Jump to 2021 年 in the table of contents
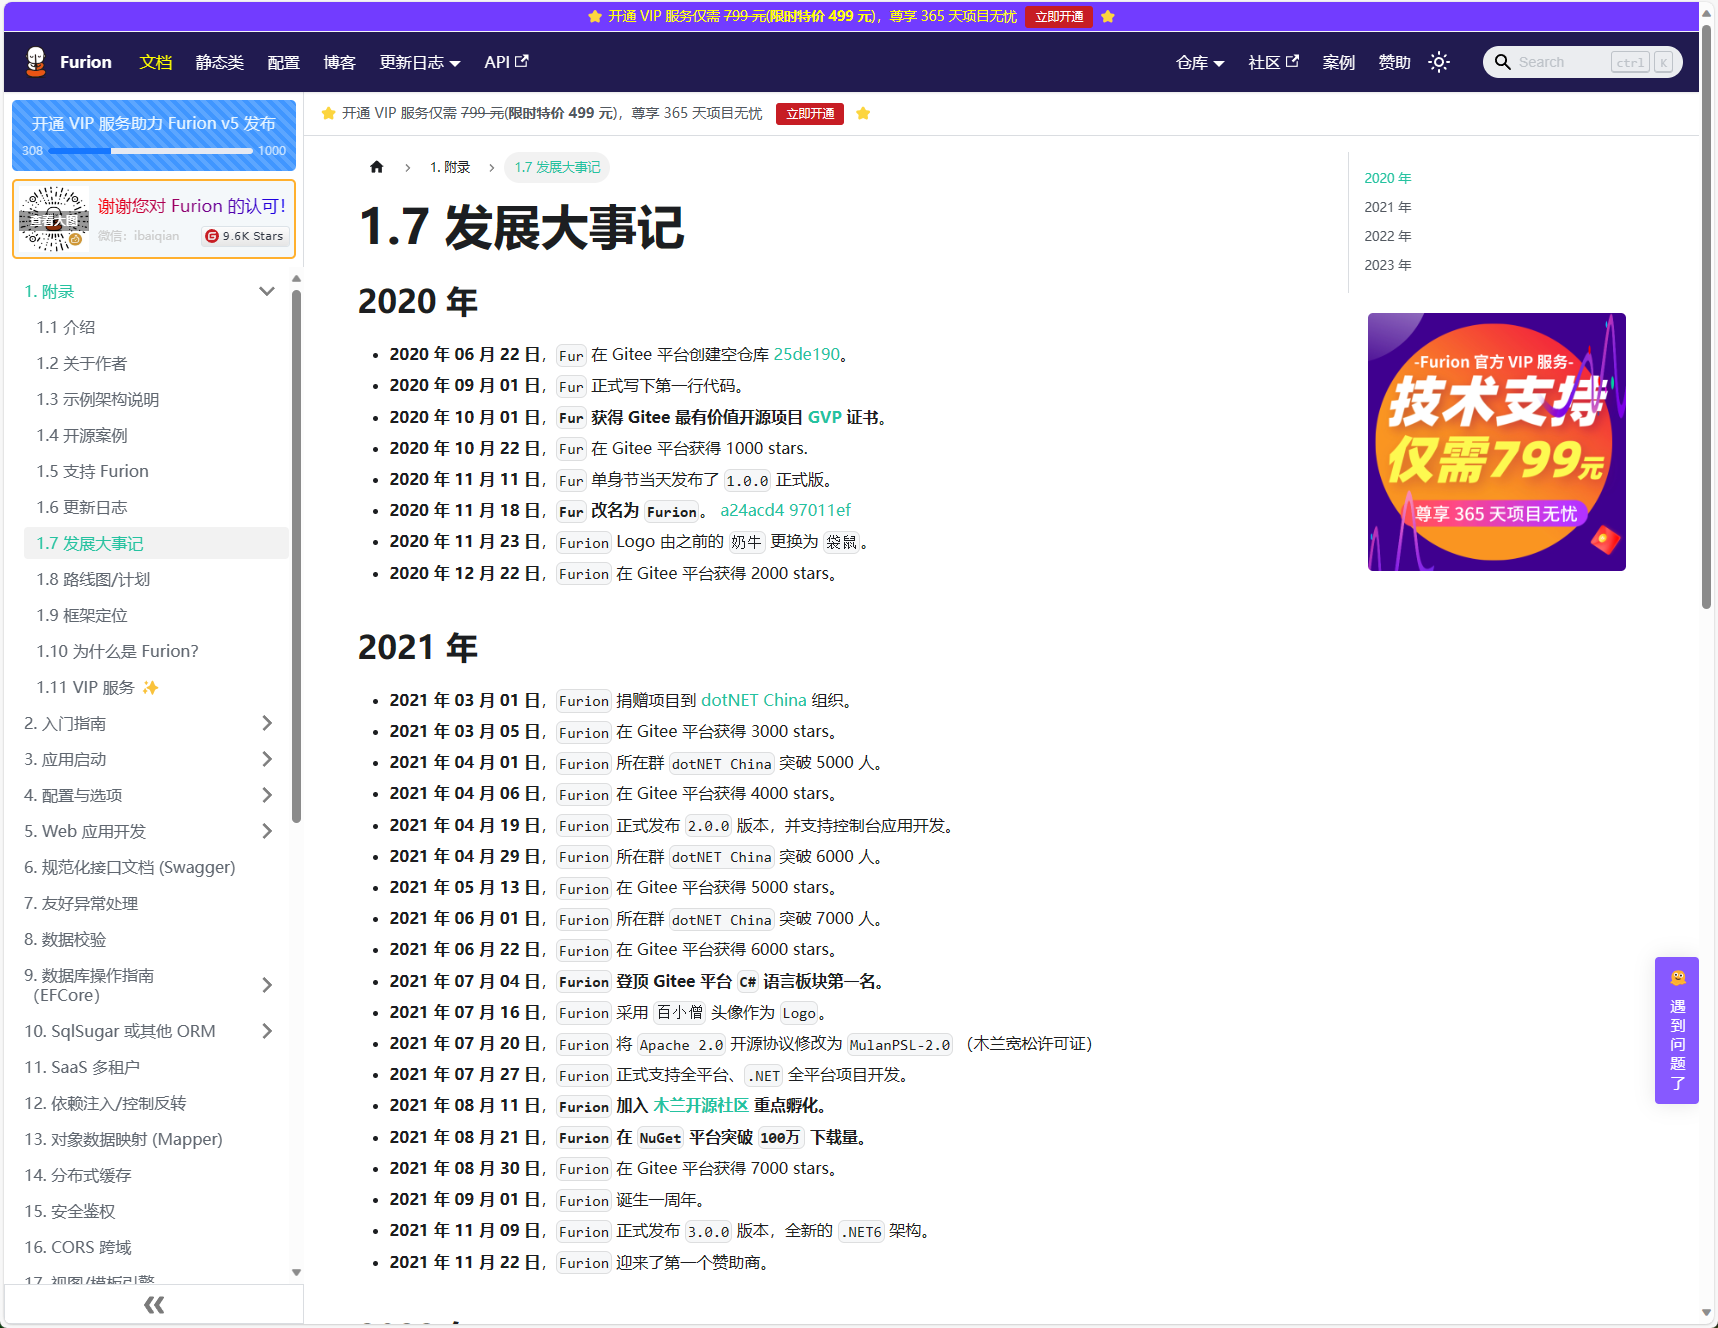 coord(1387,207)
